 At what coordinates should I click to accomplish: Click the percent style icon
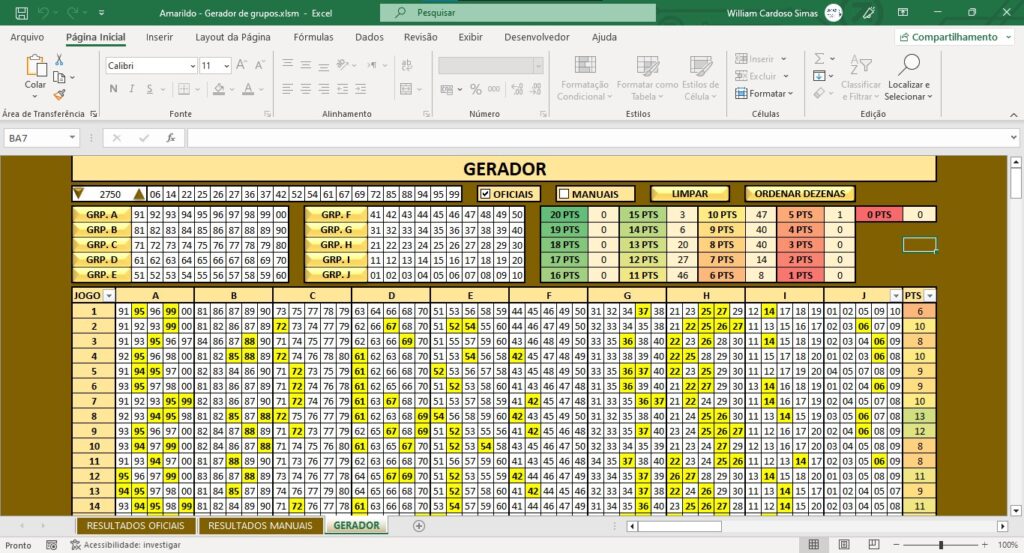(x=475, y=89)
